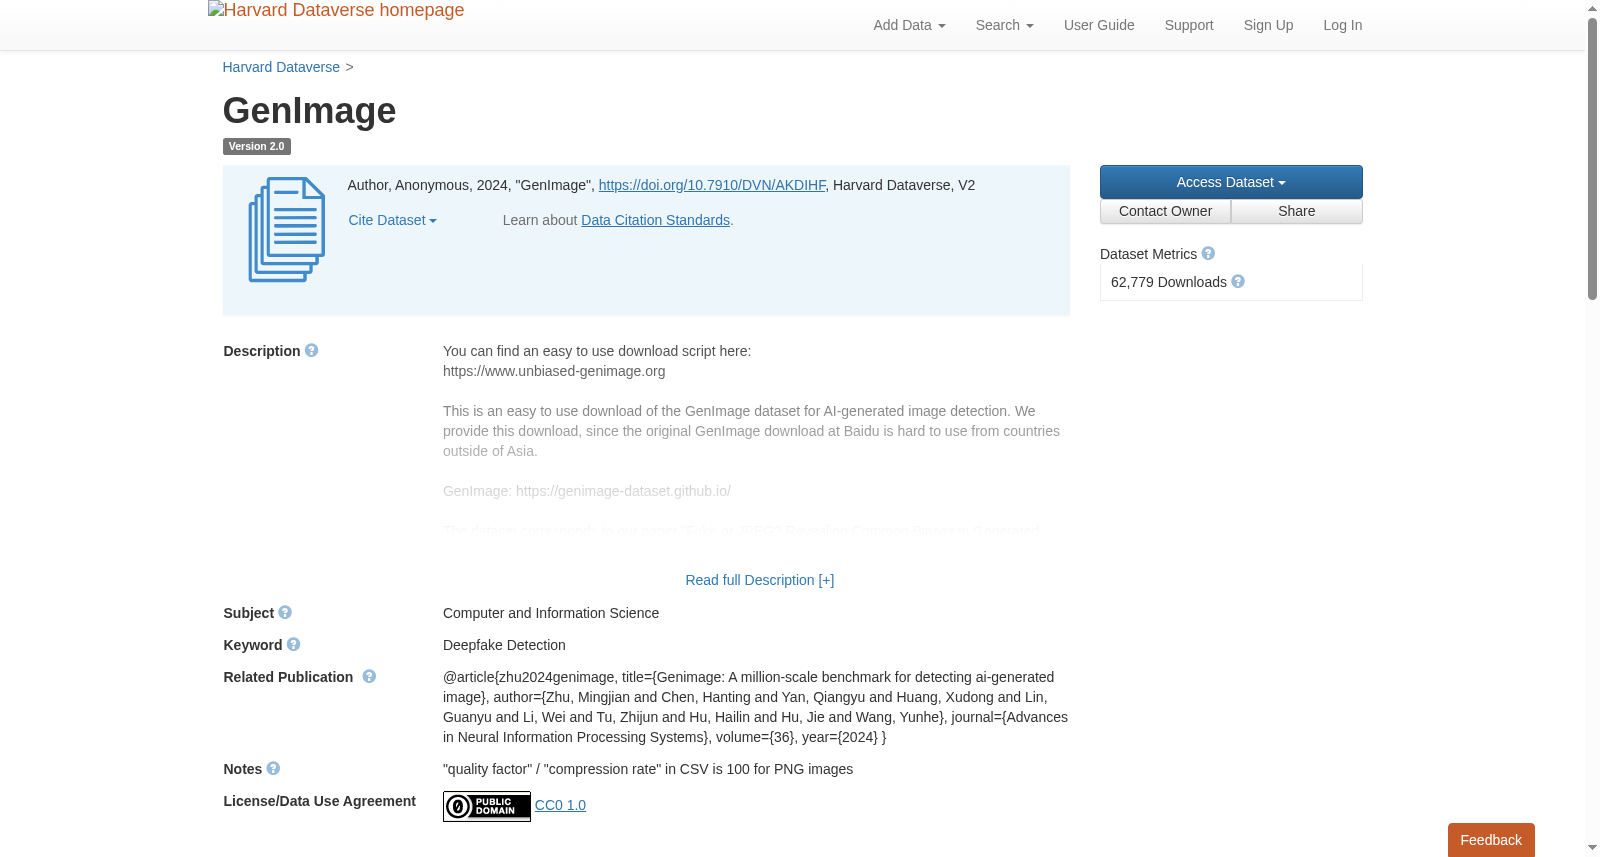This screenshot has height=857, width=1600.
Task: Click the Keyword help question icon
Action: tap(293, 645)
